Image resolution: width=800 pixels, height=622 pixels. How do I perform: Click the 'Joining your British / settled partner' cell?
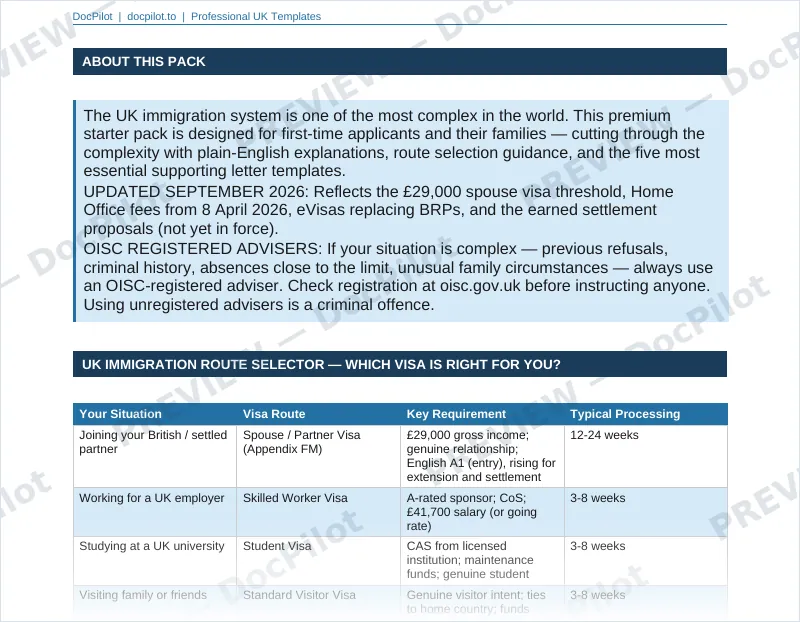155,456
